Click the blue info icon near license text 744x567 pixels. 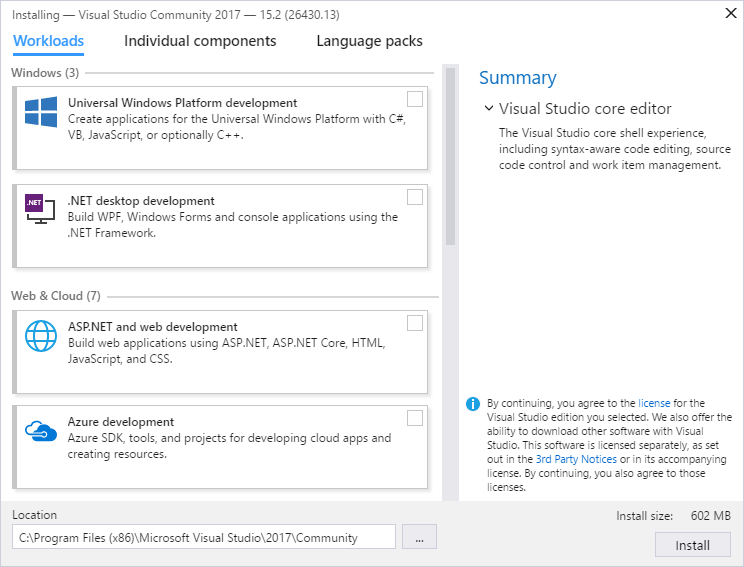point(473,404)
